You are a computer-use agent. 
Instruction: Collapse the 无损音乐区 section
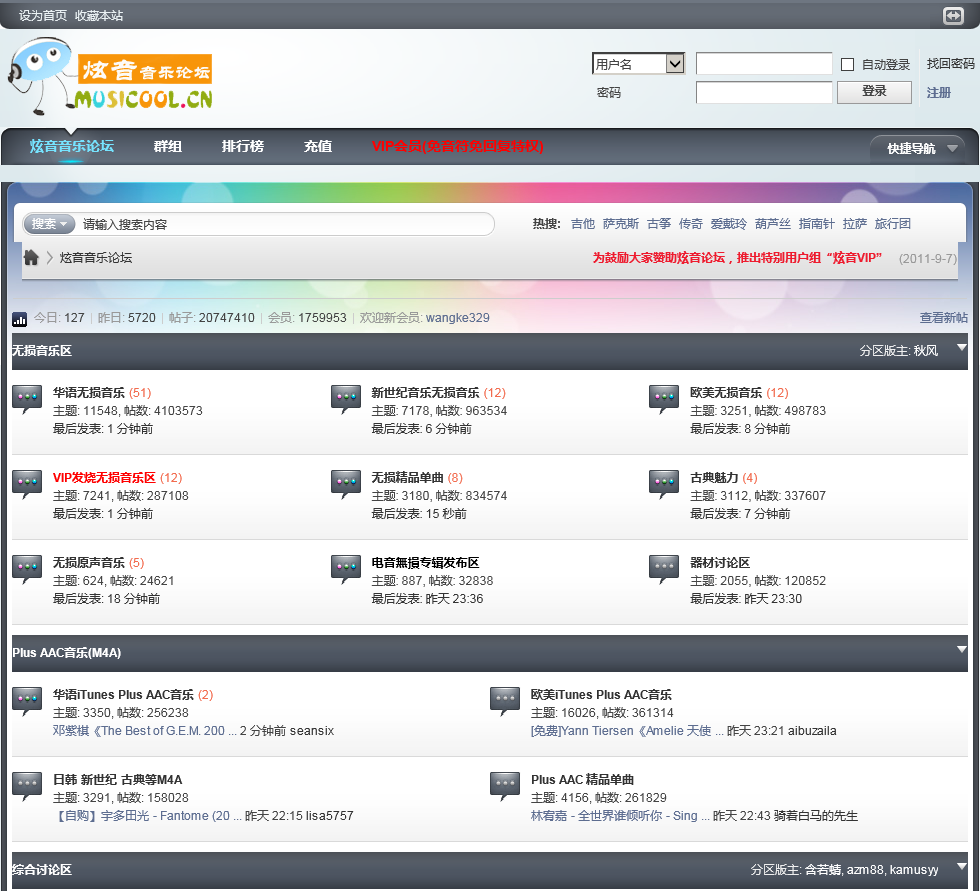(x=962, y=347)
